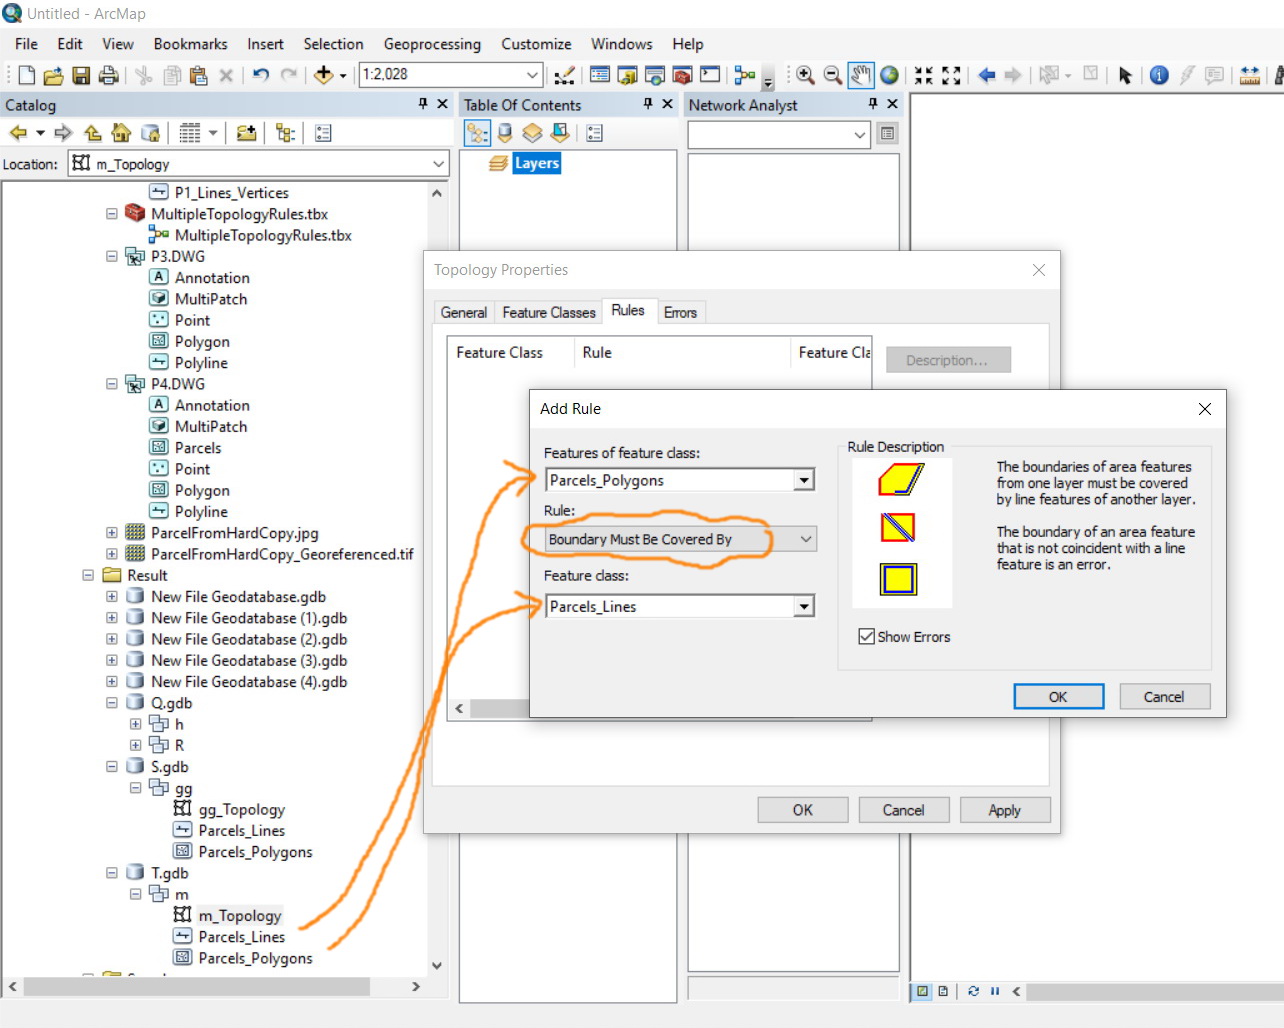
Task: Expand the R feature dataset in Q.gdb
Action: coord(135,746)
